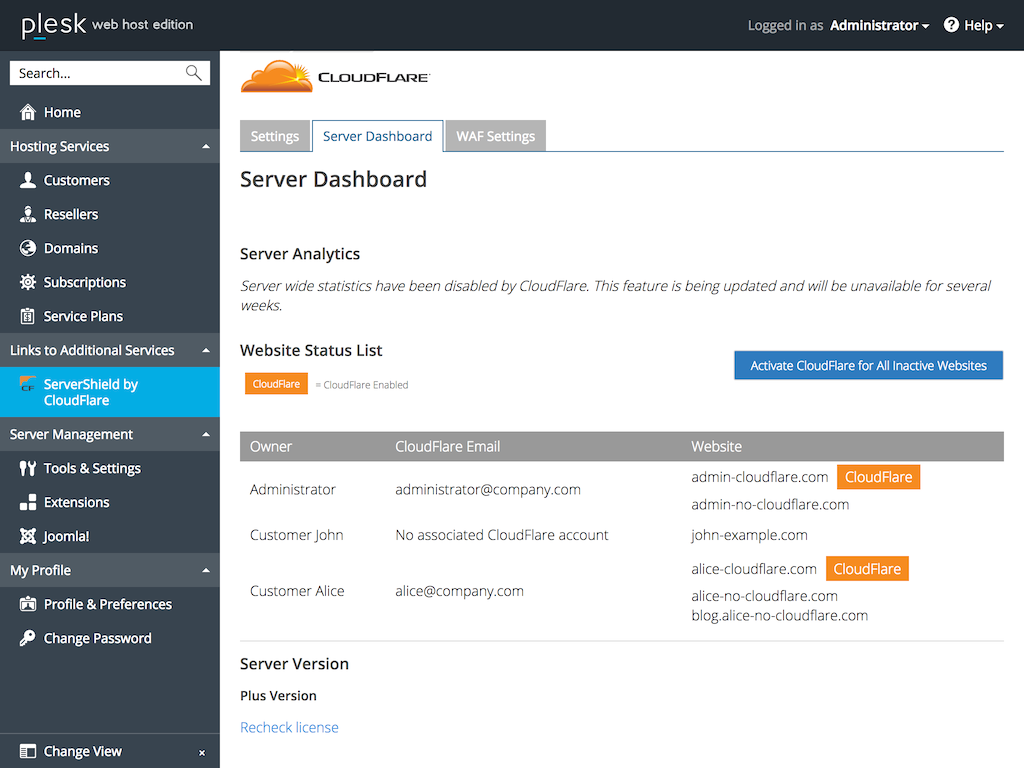The height and width of the screenshot is (768, 1024).
Task: Click the Domains globe icon
Action: click(27, 248)
